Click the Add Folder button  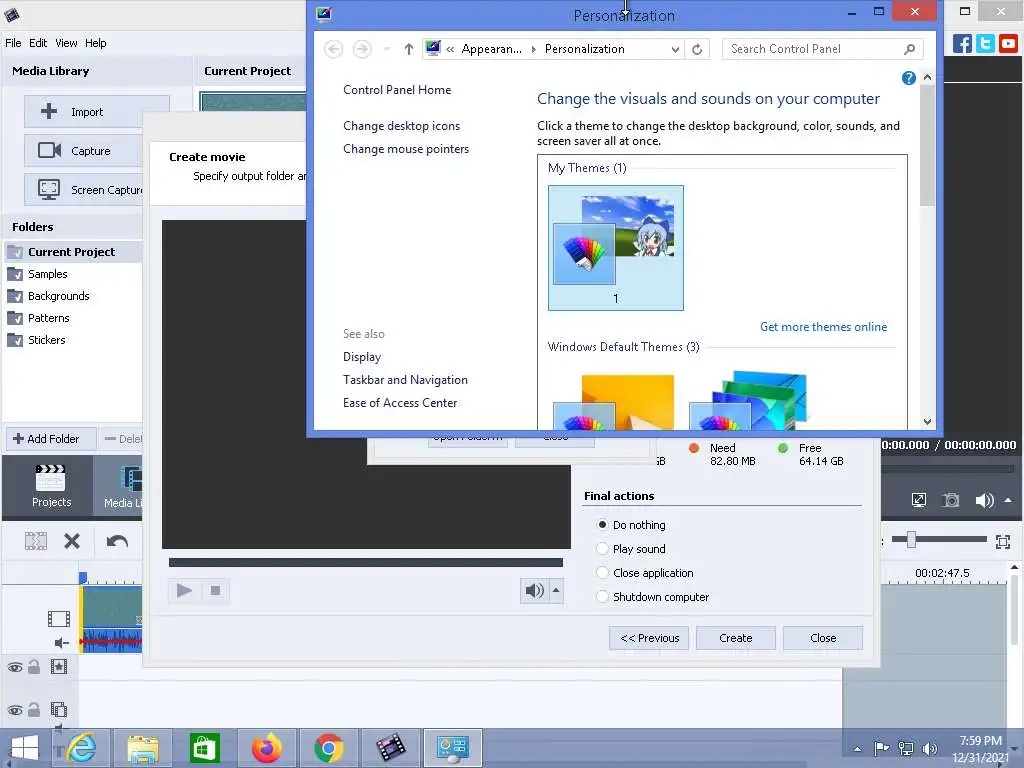(x=51, y=439)
